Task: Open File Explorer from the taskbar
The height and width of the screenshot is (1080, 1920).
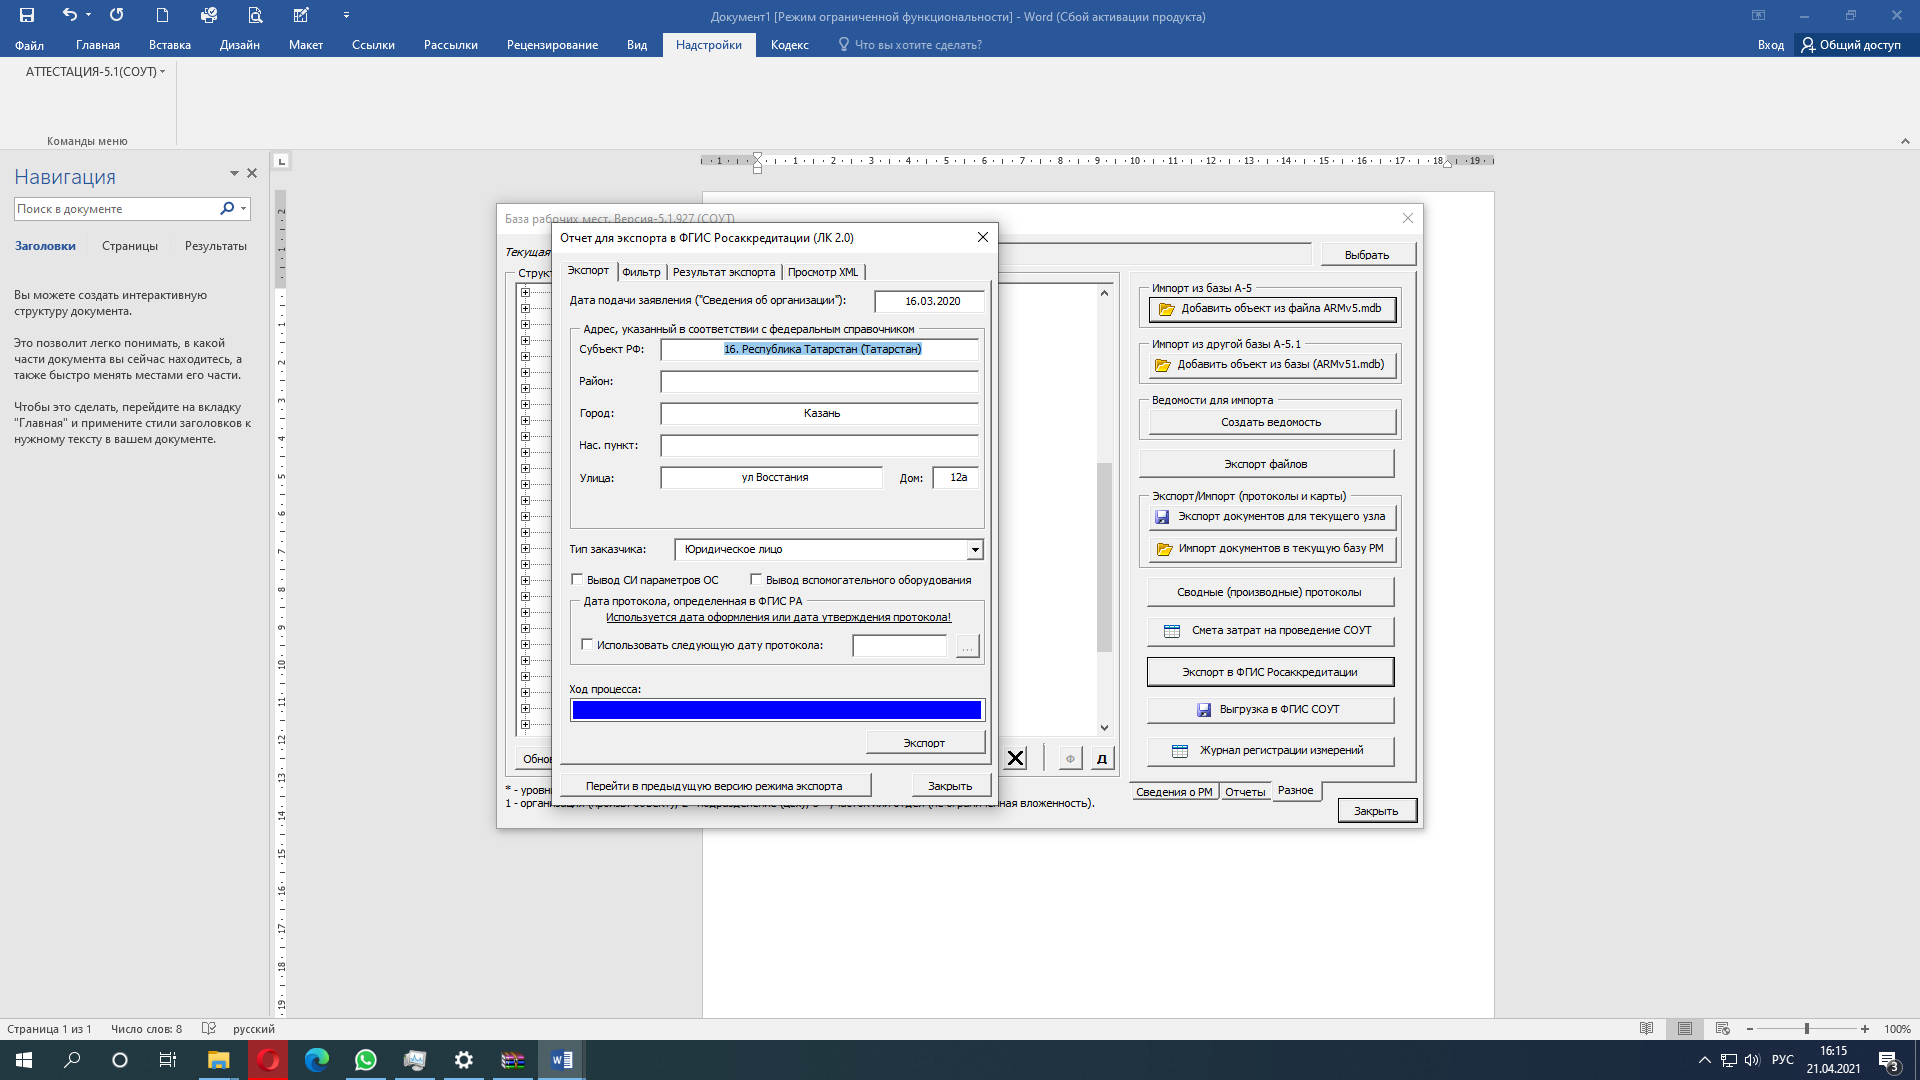Action: click(218, 1060)
